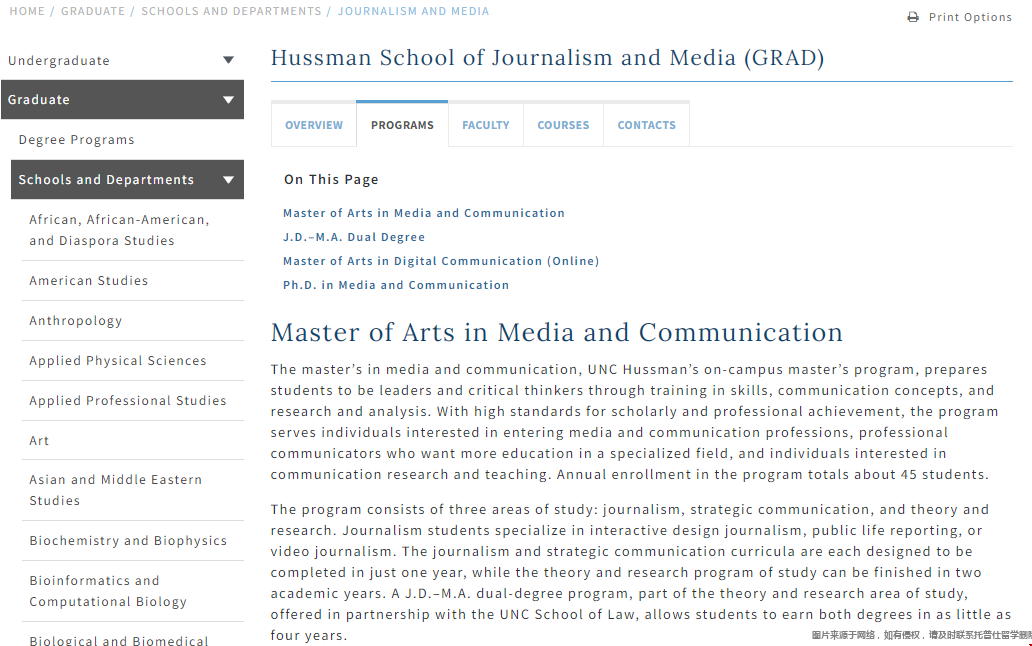Click the Schools and Departments breadcrumb
Screen dimensions: 1032x646
pos(231,11)
